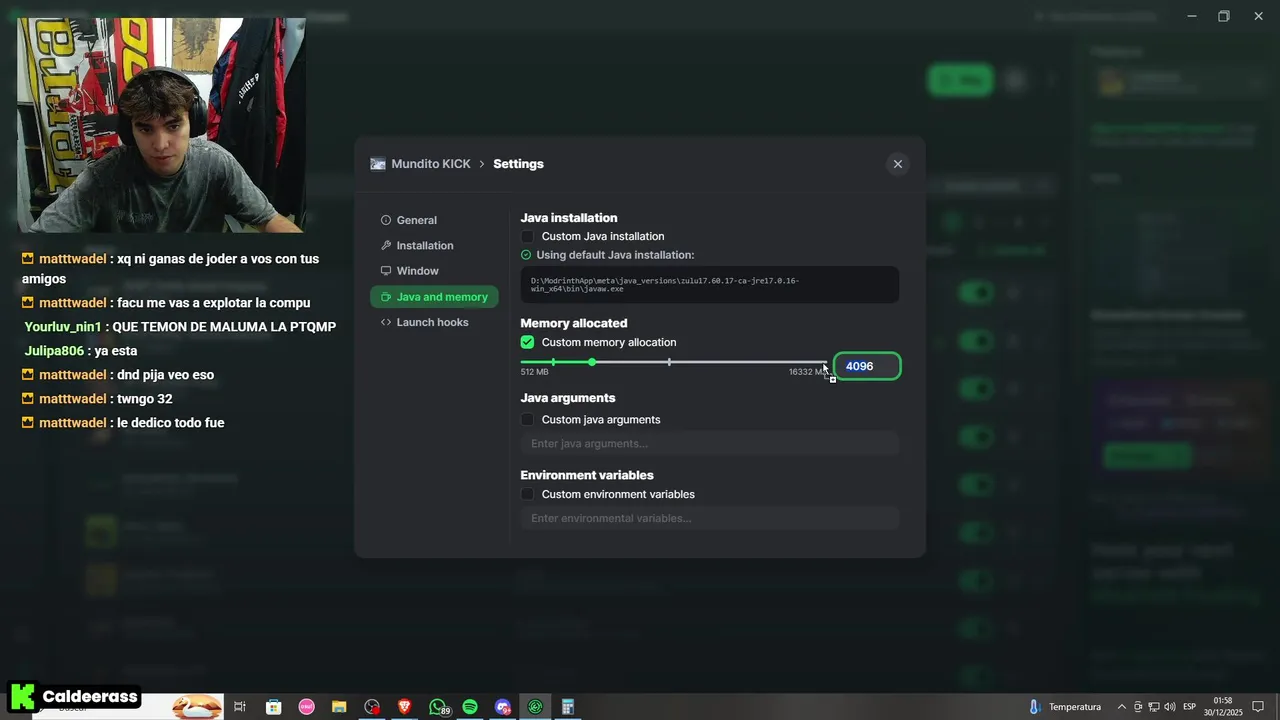The image size is (1280, 720).
Task: Open File Explorer from taskbar
Action: (339, 707)
